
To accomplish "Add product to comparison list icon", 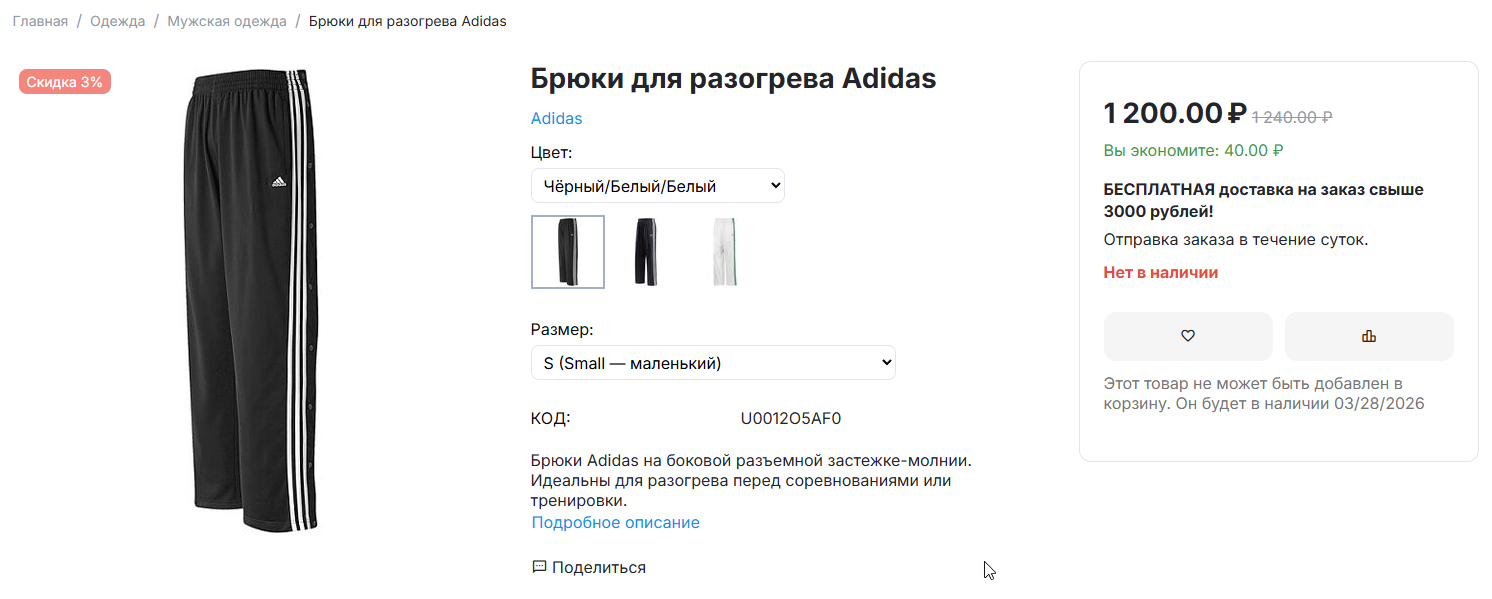I will click(1369, 336).
